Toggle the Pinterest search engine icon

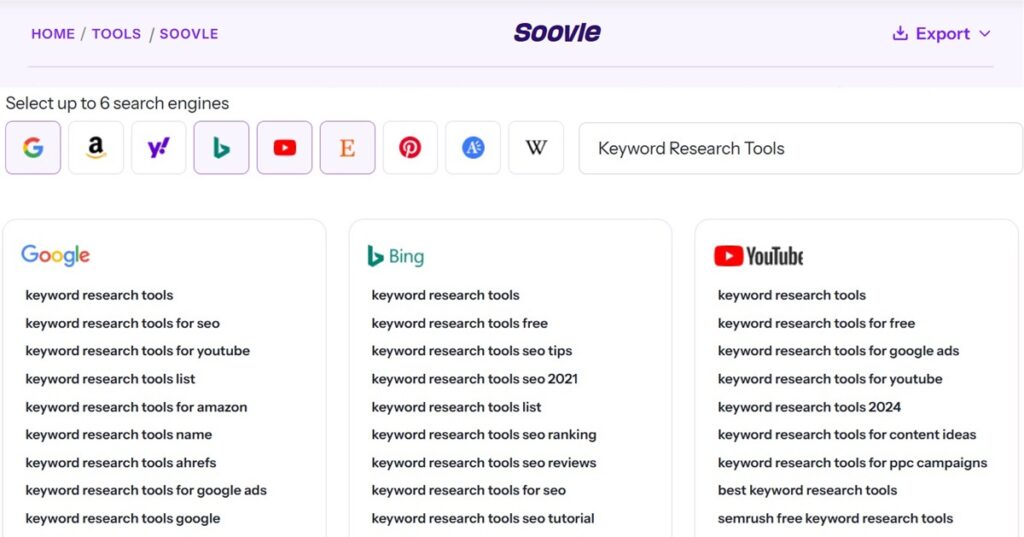(410, 148)
